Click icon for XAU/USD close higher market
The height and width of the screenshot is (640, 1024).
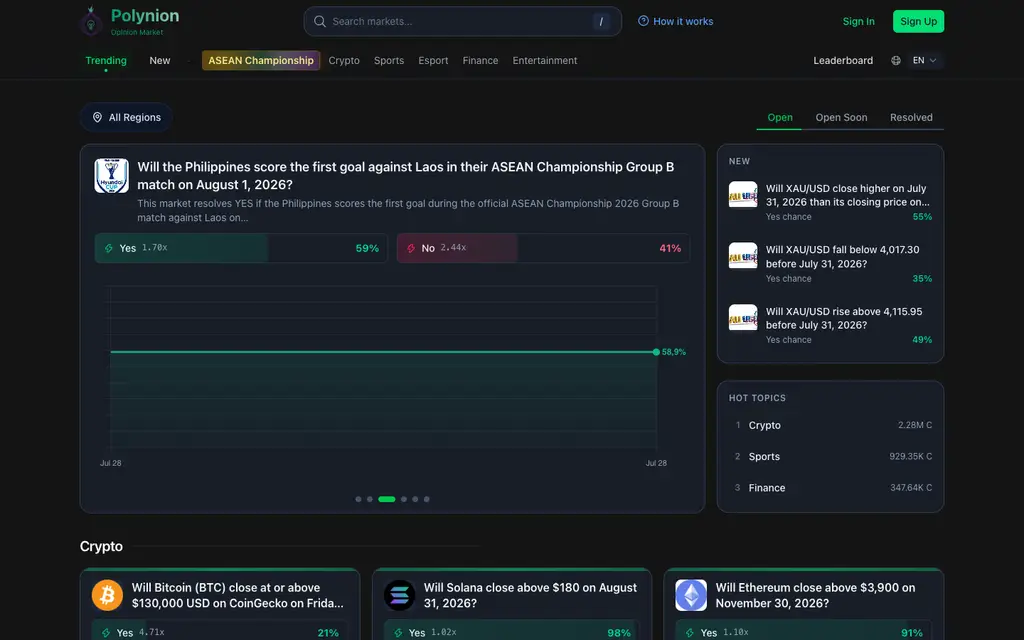[x=743, y=195]
